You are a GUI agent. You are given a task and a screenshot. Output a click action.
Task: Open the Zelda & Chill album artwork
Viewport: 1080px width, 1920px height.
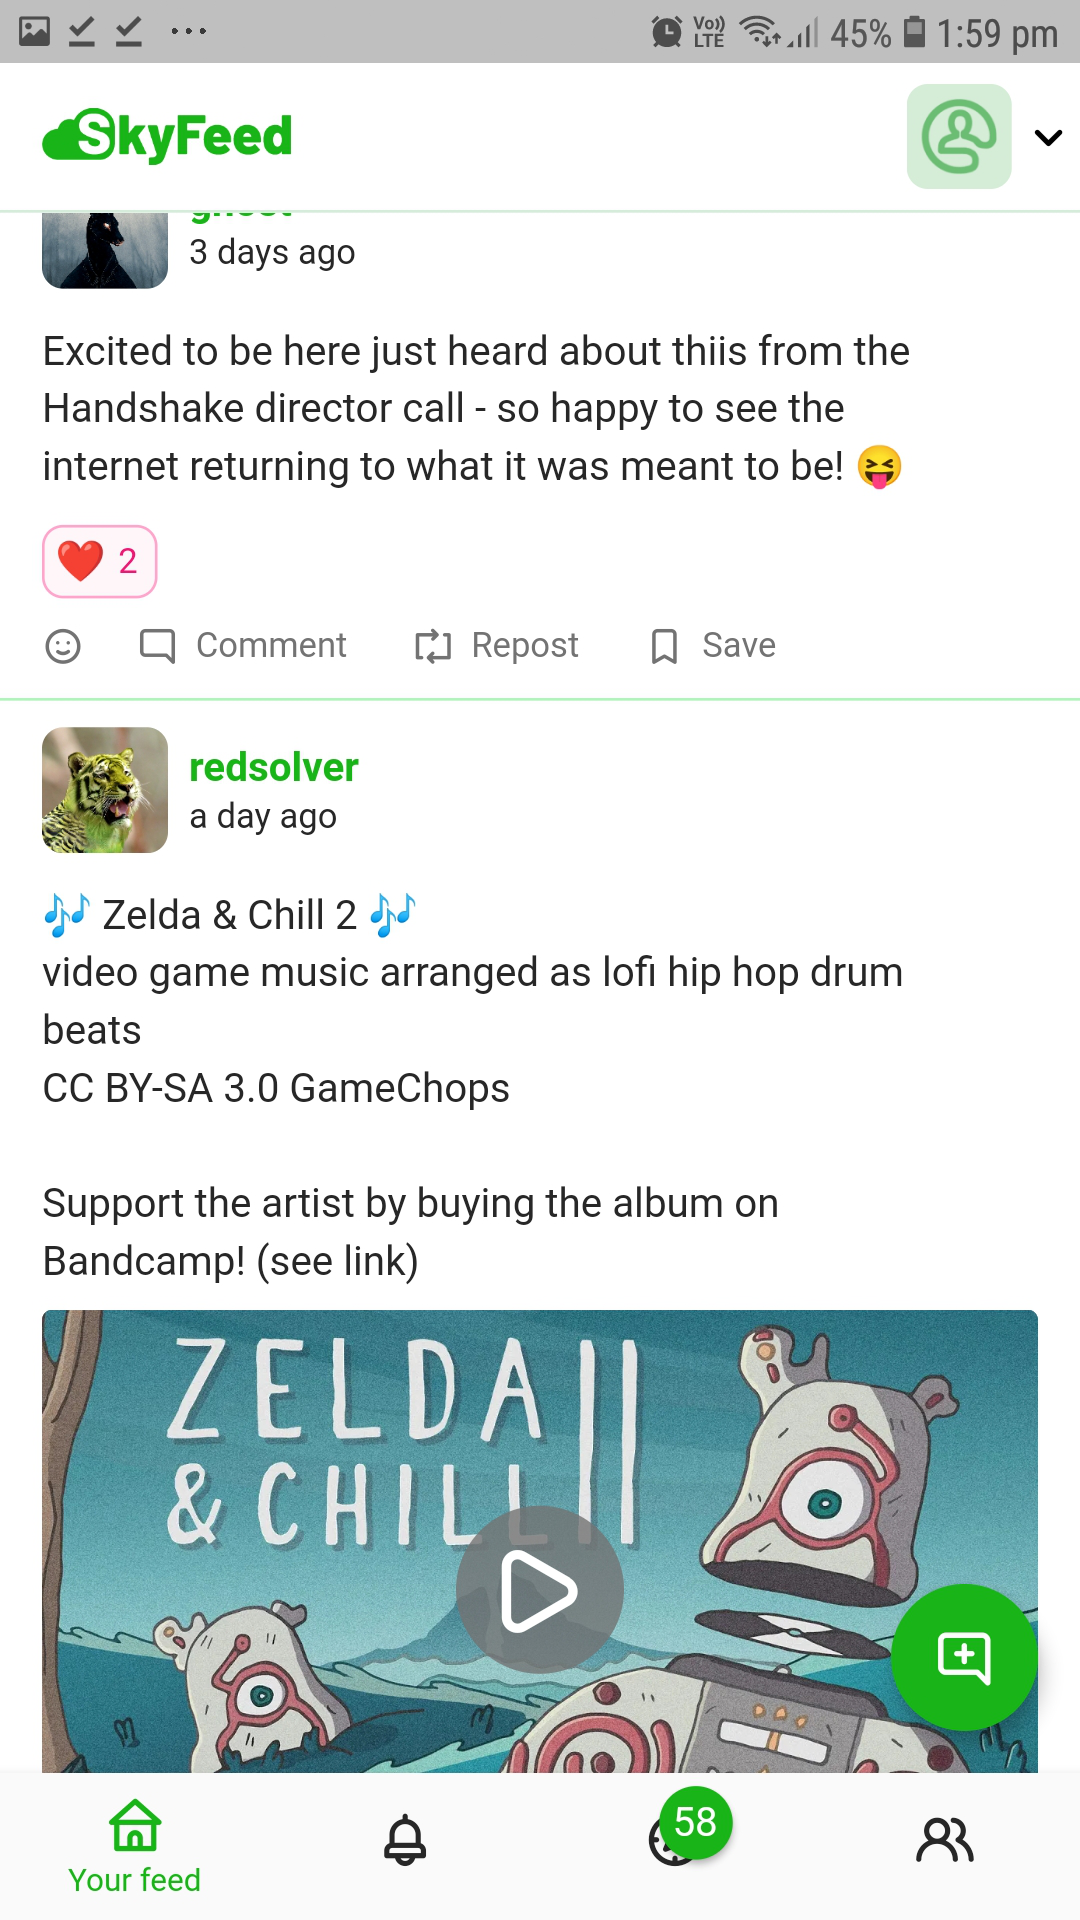click(x=540, y=1541)
